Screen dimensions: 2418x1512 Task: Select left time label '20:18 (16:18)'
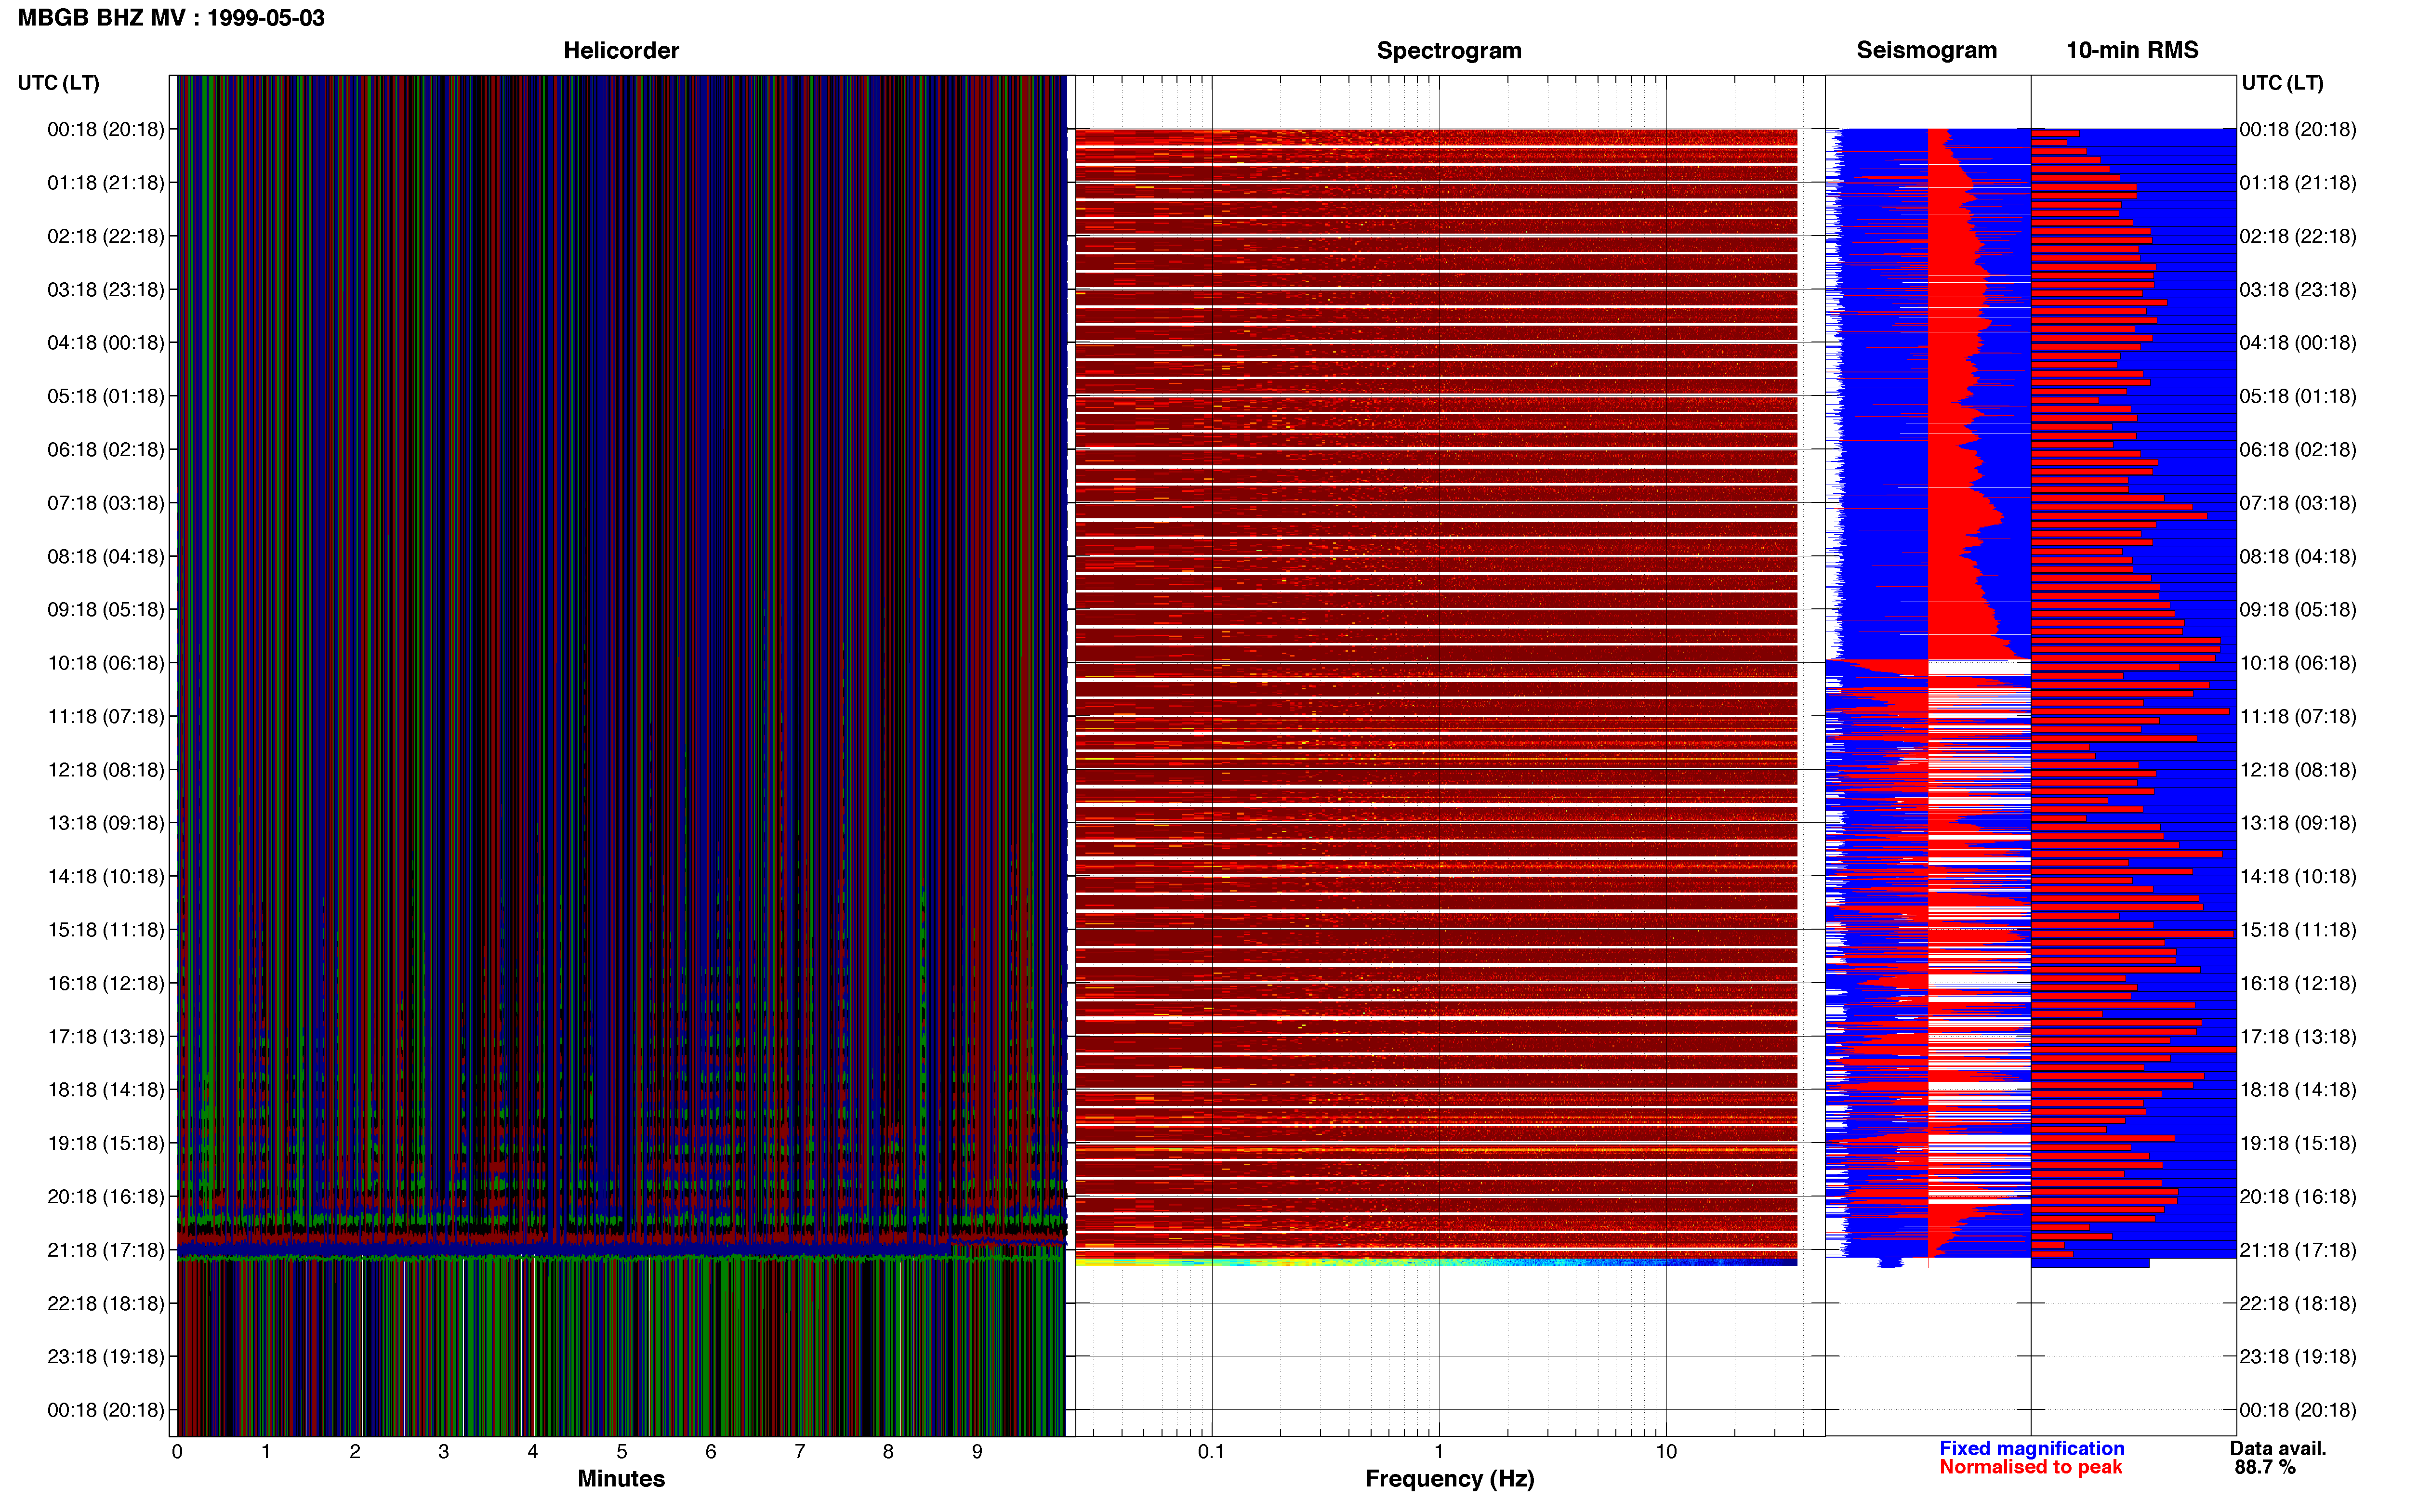click(x=106, y=1197)
